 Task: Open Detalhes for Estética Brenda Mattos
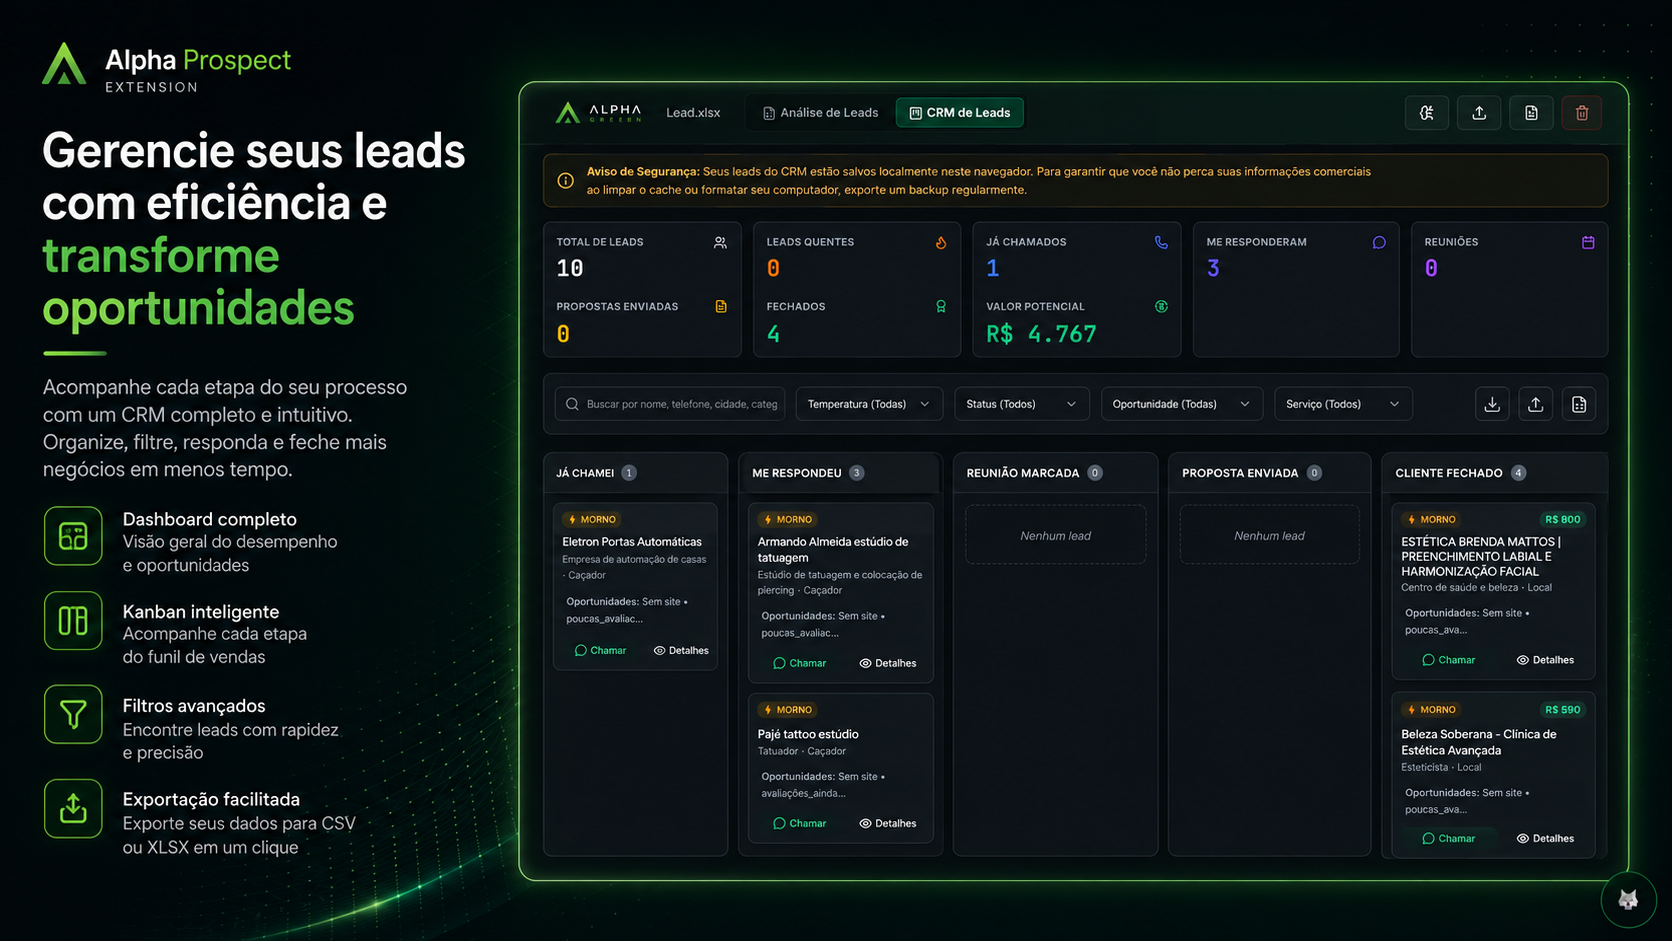[1545, 660]
